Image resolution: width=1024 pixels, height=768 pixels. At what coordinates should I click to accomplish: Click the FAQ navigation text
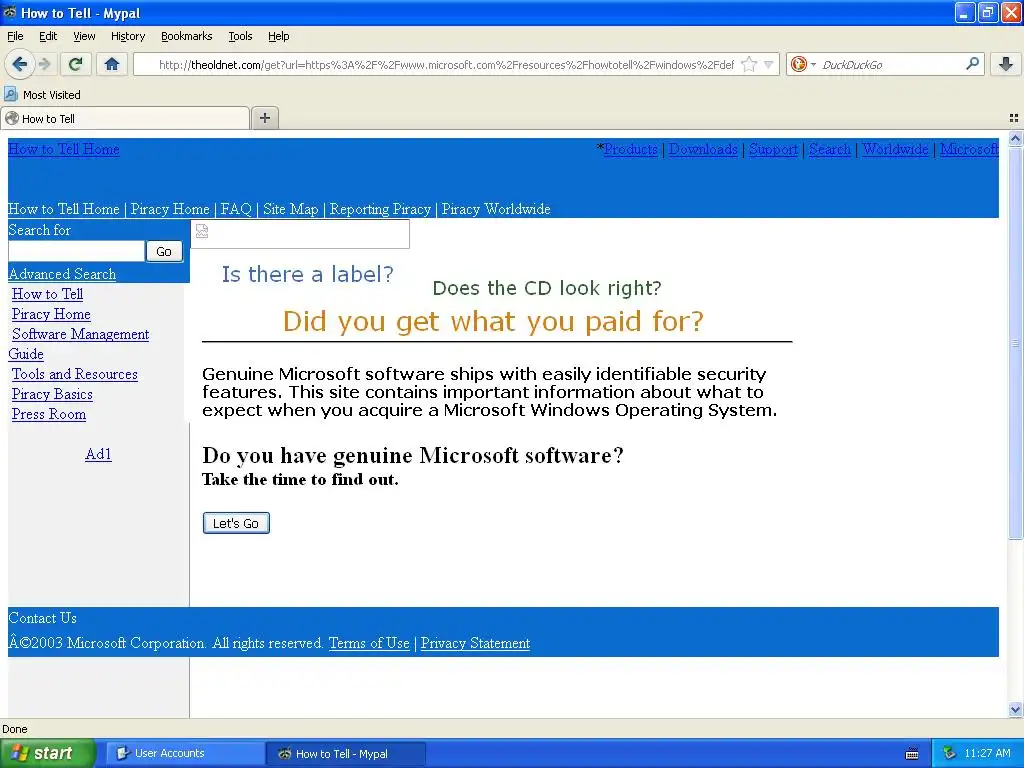tap(236, 209)
